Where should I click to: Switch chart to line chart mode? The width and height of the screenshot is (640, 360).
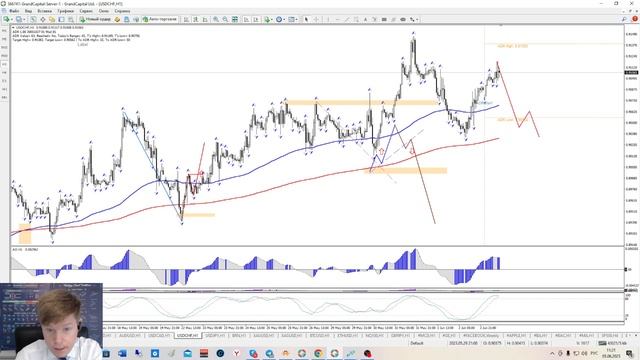pos(205,19)
